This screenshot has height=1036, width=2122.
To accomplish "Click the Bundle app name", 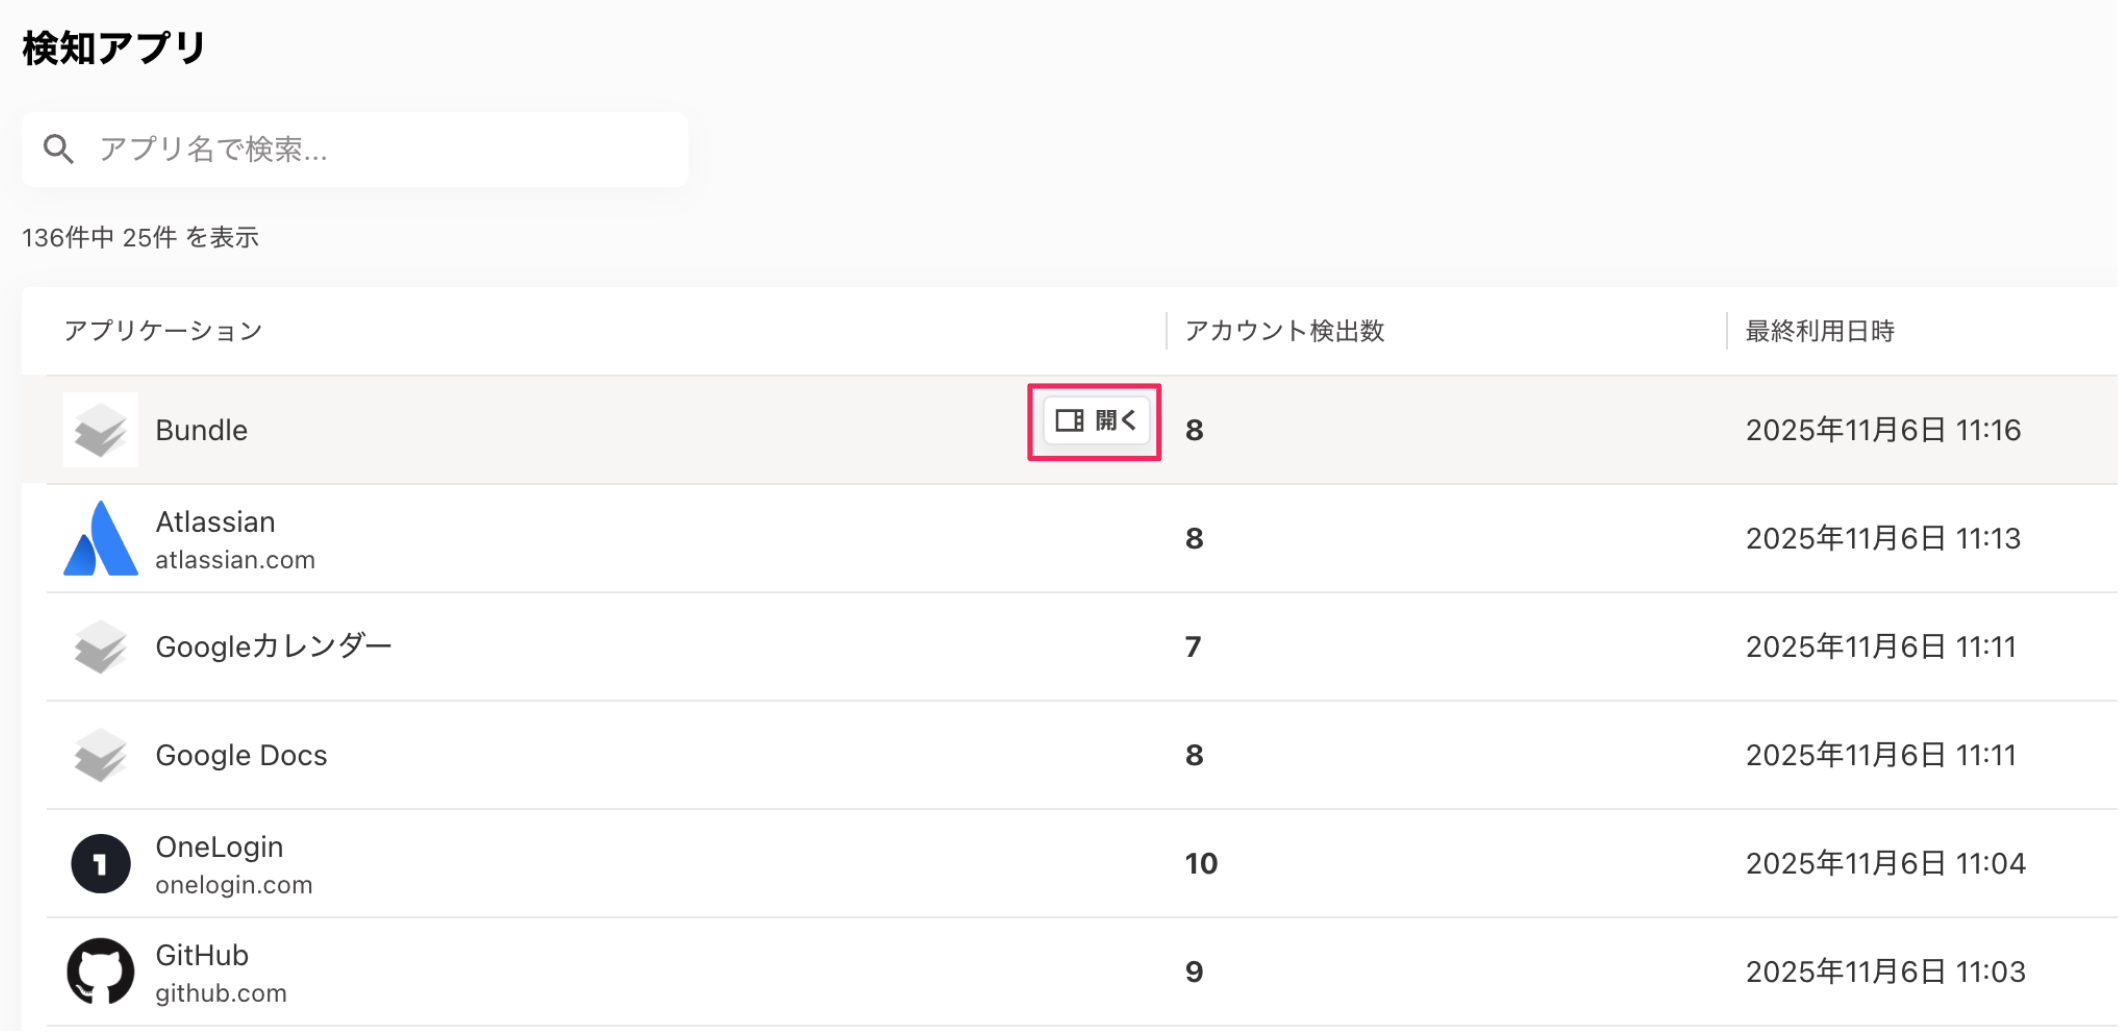I will point(201,430).
